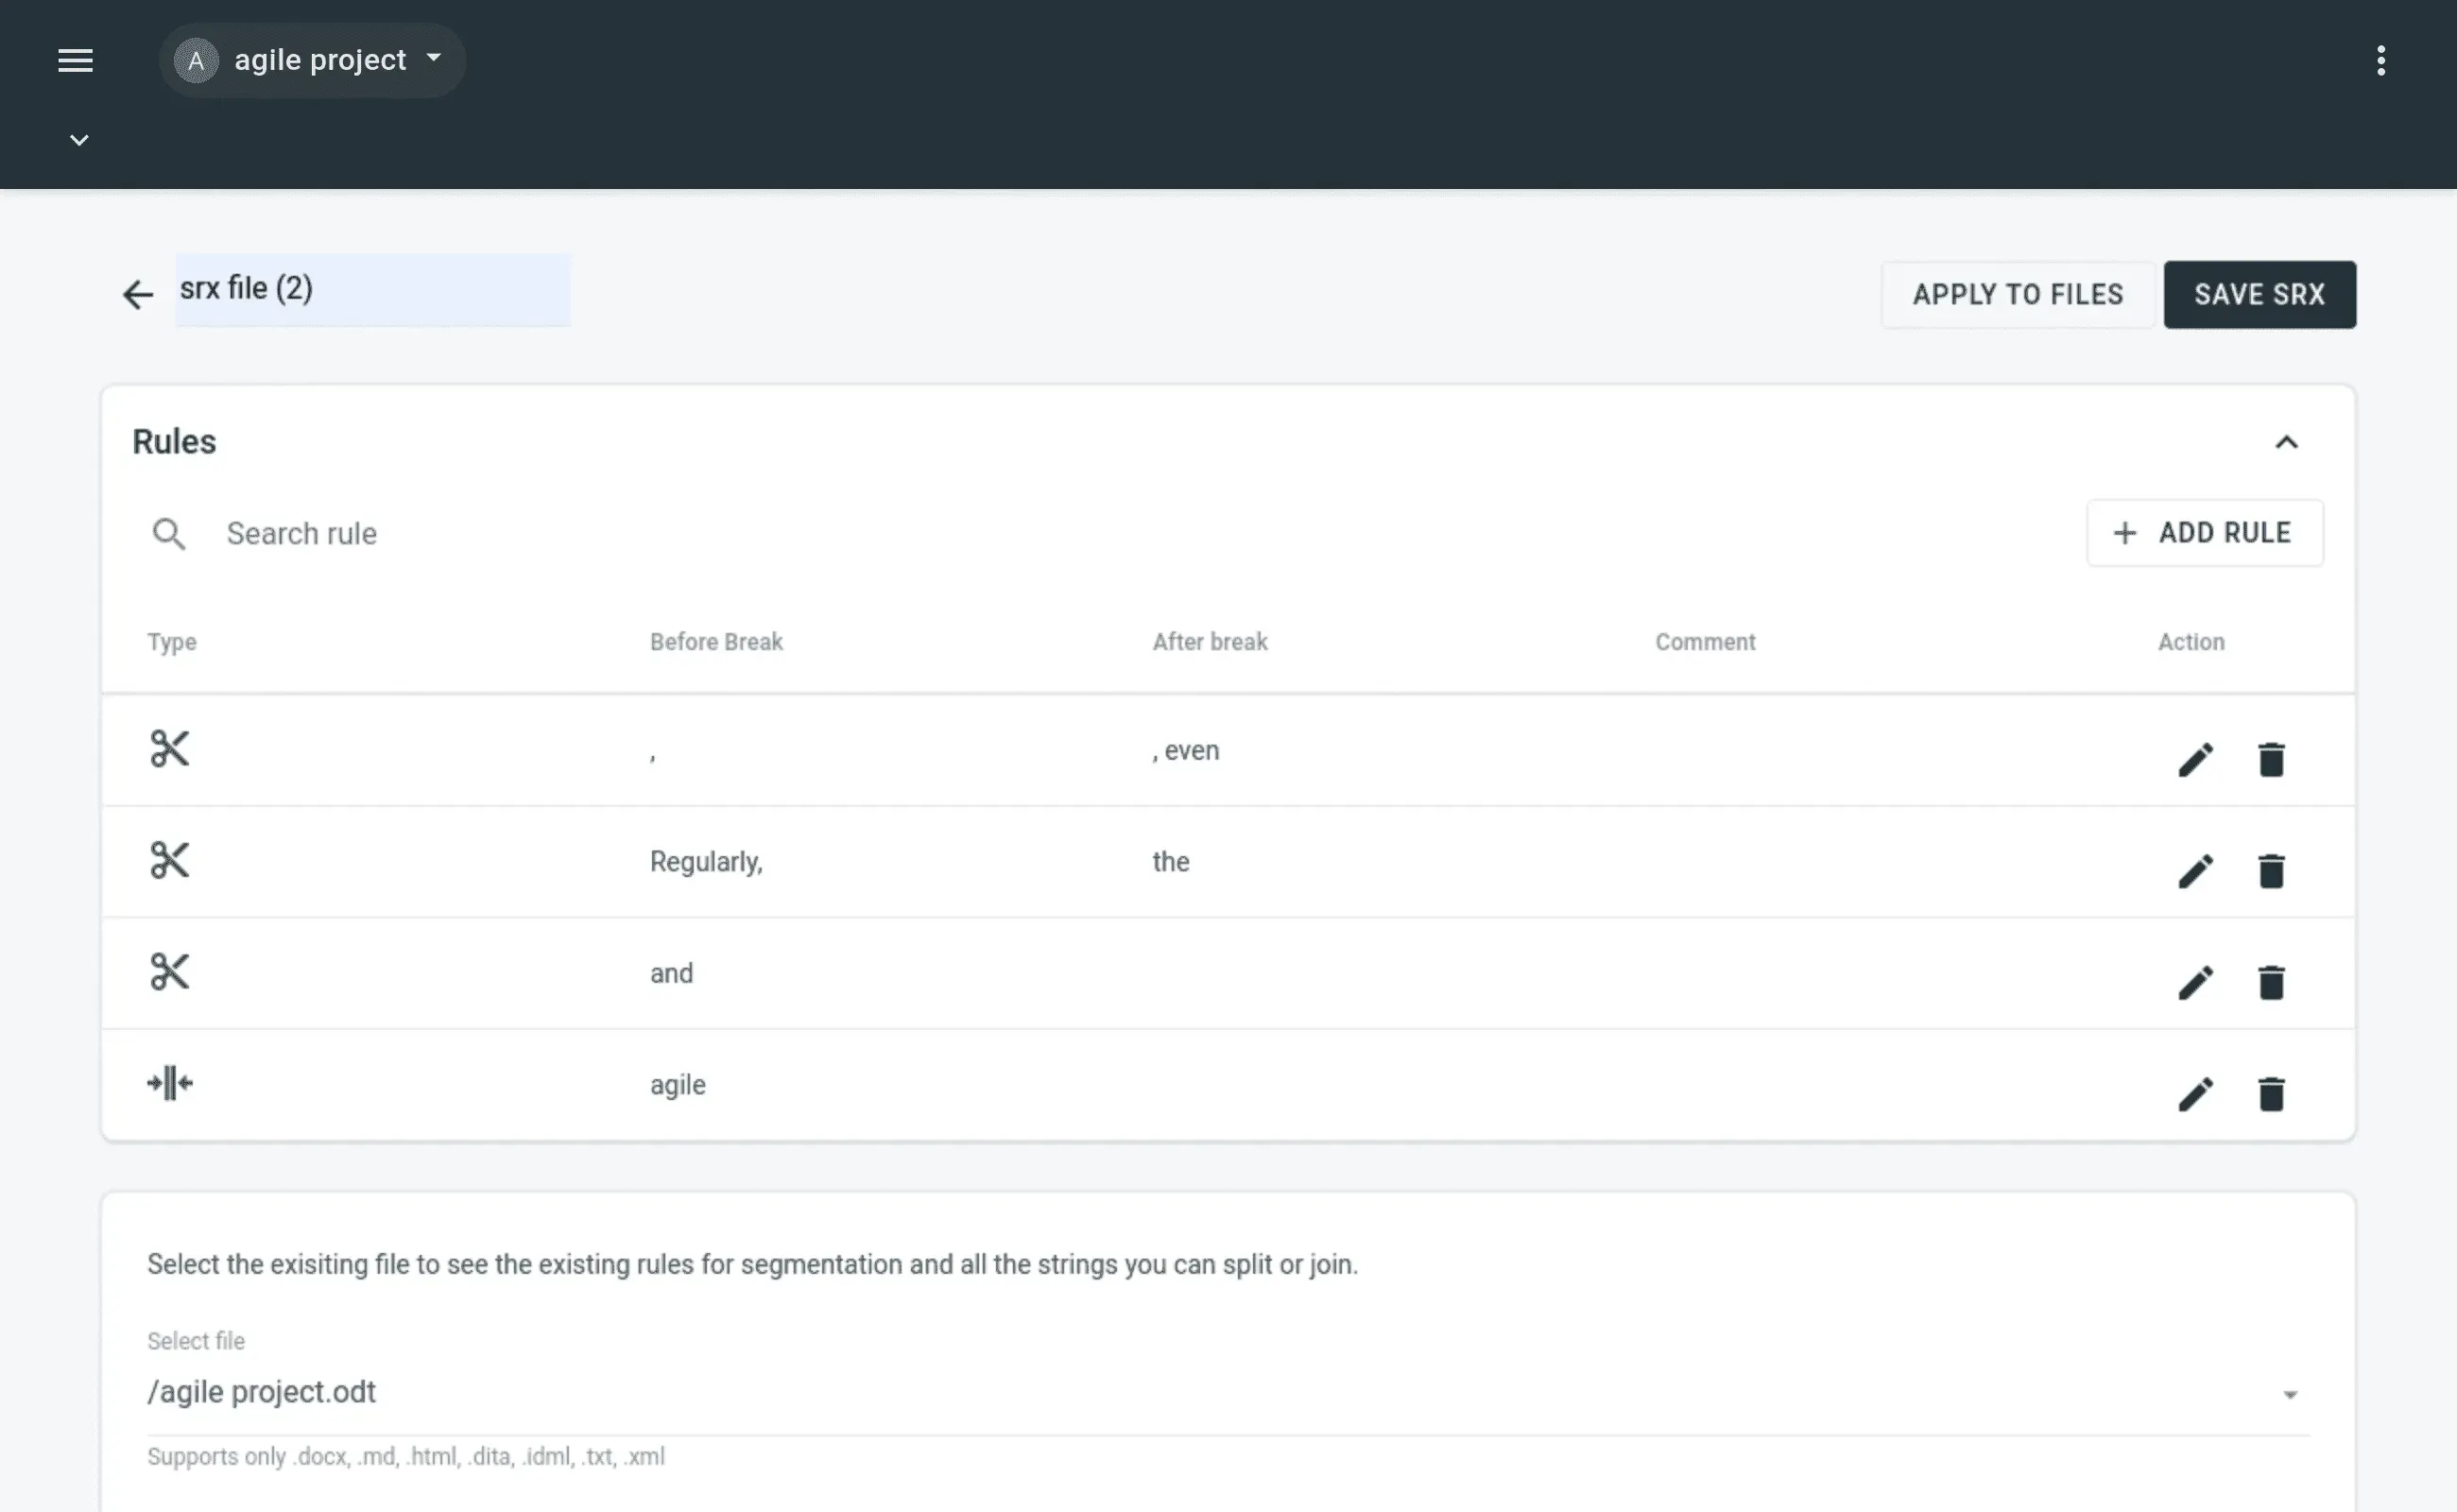Open the three-dot options menu

tap(2380, 61)
